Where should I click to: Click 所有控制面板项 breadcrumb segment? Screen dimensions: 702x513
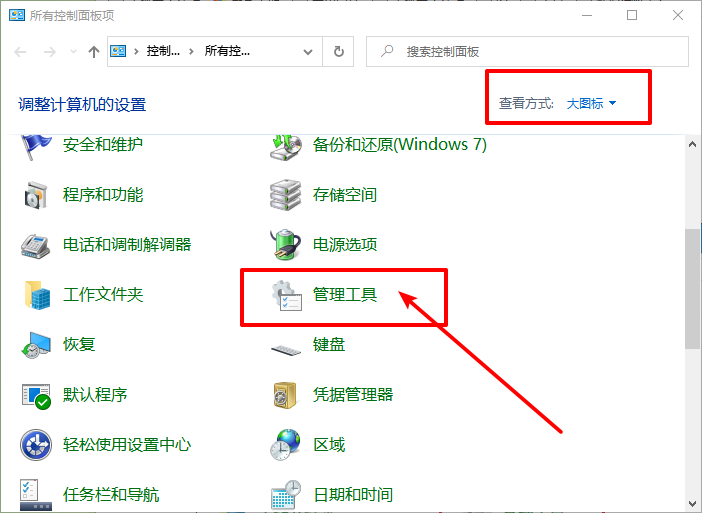(227, 52)
